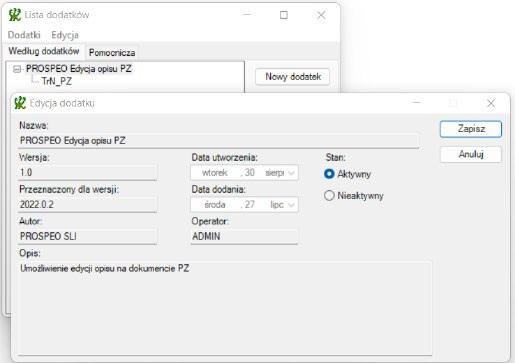This screenshot has width=515, height=363.
Task: Click the Przeznaczony dla wersji field
Action: coord(87,204)
